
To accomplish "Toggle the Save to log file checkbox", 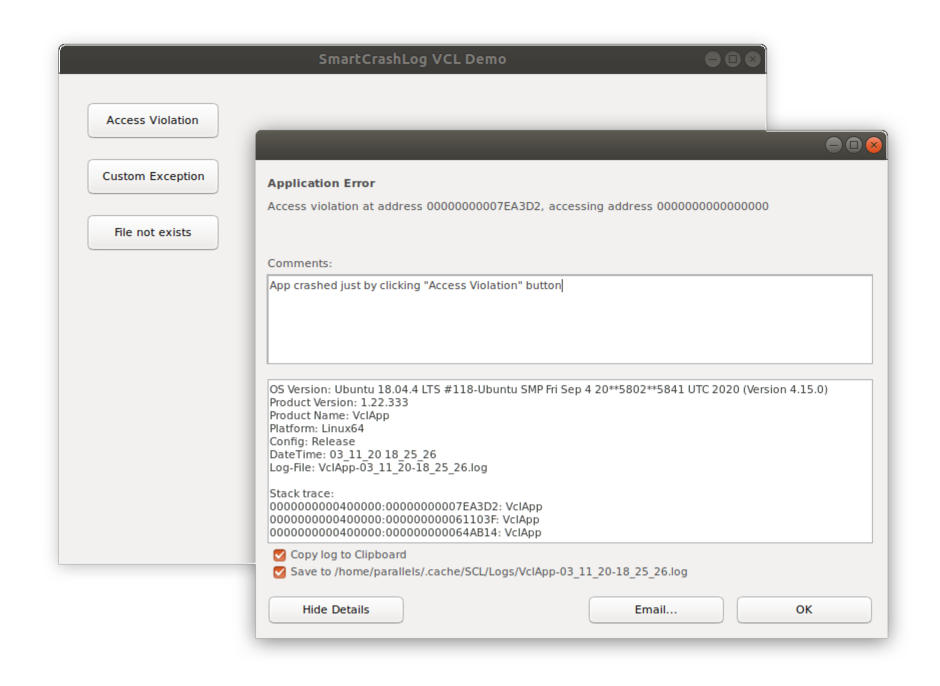I will coord(279,572).
